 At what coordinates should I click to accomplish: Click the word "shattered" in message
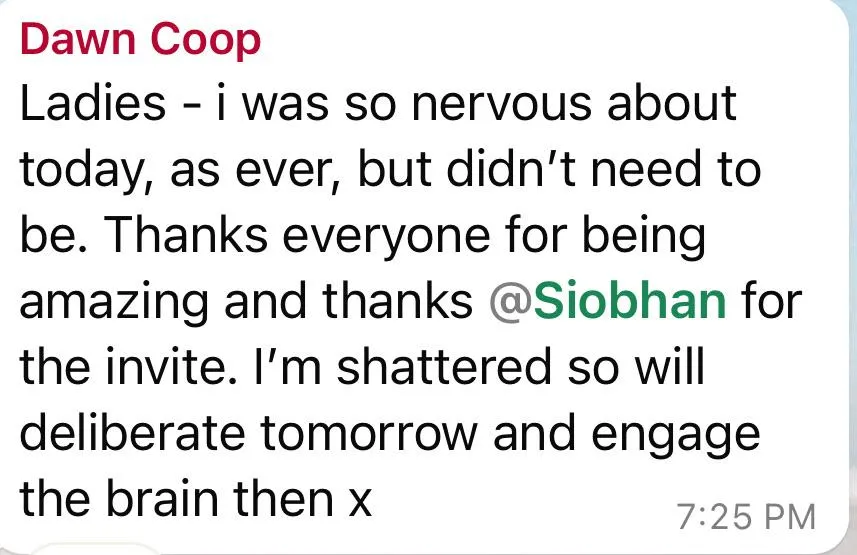point(444,366)
